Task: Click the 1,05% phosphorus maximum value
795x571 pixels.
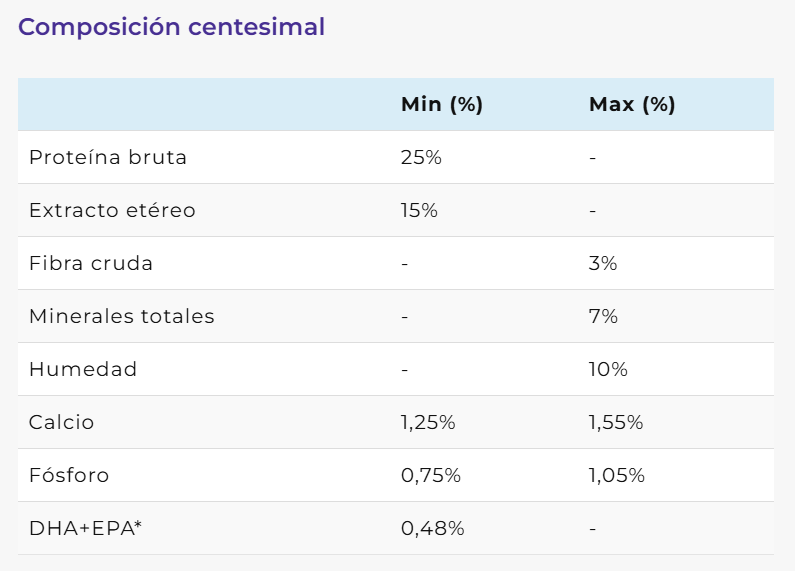Action: tap(617, 476)
